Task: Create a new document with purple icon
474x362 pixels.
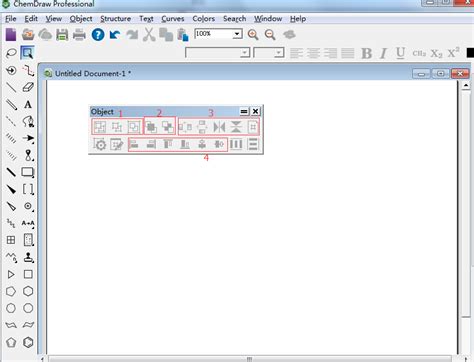Action: (x=11, y=35)
